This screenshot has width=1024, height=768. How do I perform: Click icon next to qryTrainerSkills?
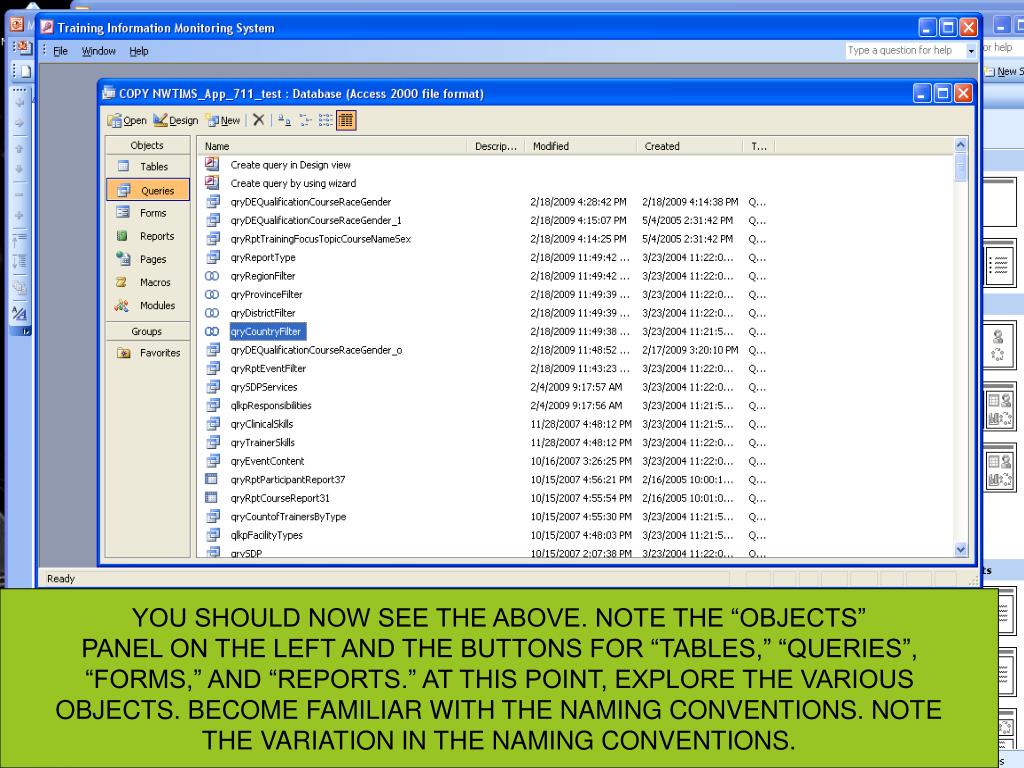(x=213, y=442)
